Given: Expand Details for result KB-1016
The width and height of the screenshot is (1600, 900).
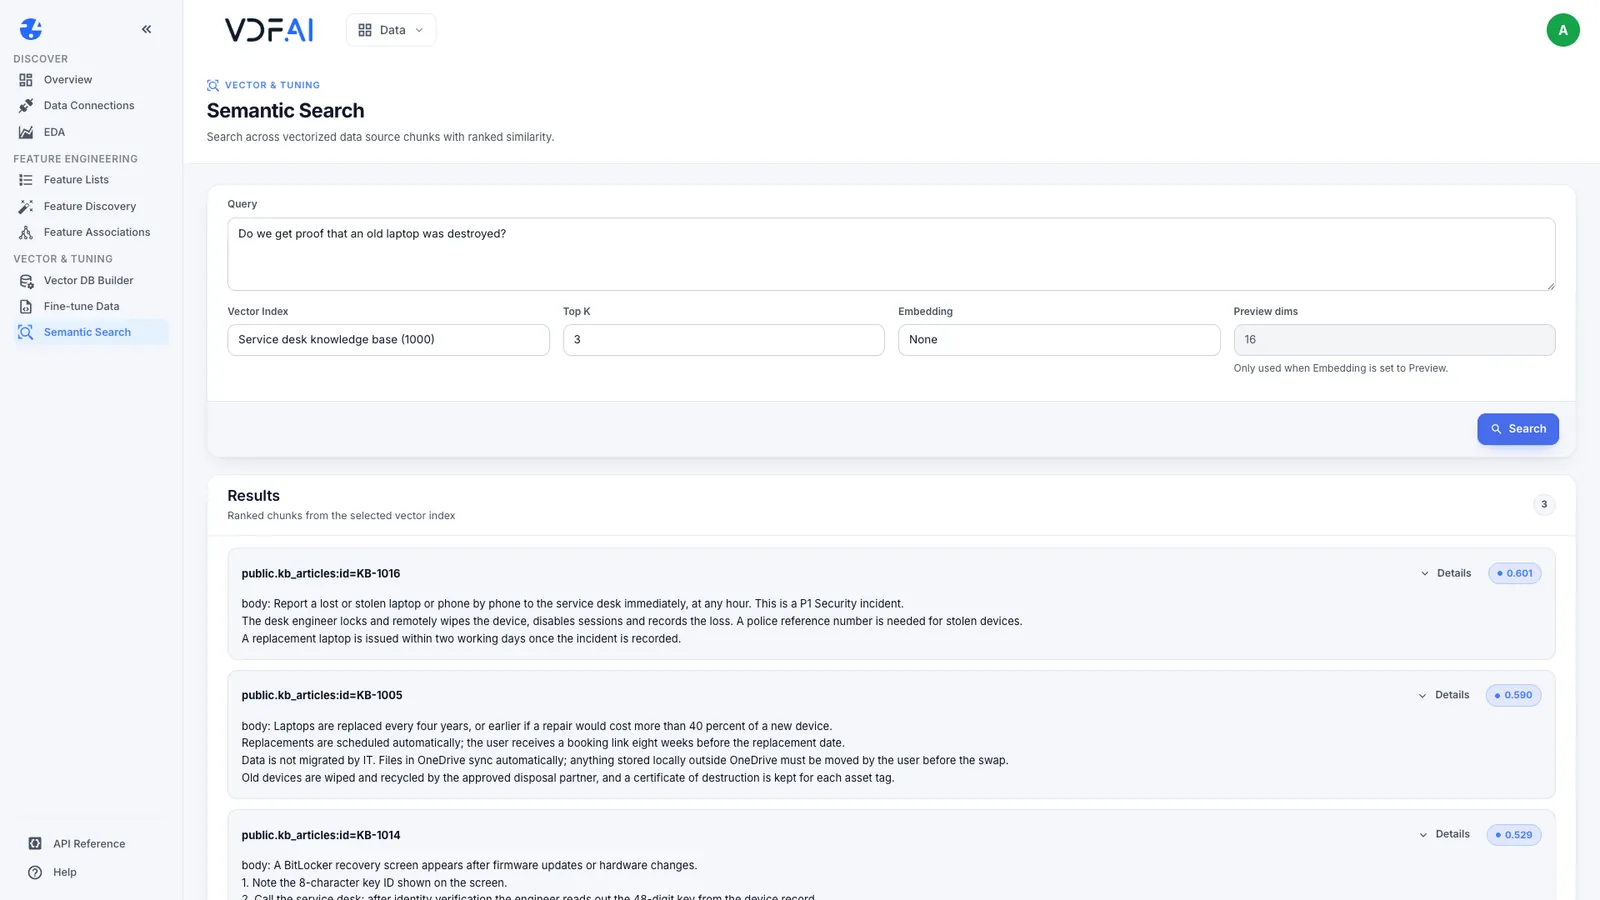Looking at the screenshot, I should (1446, 574).
